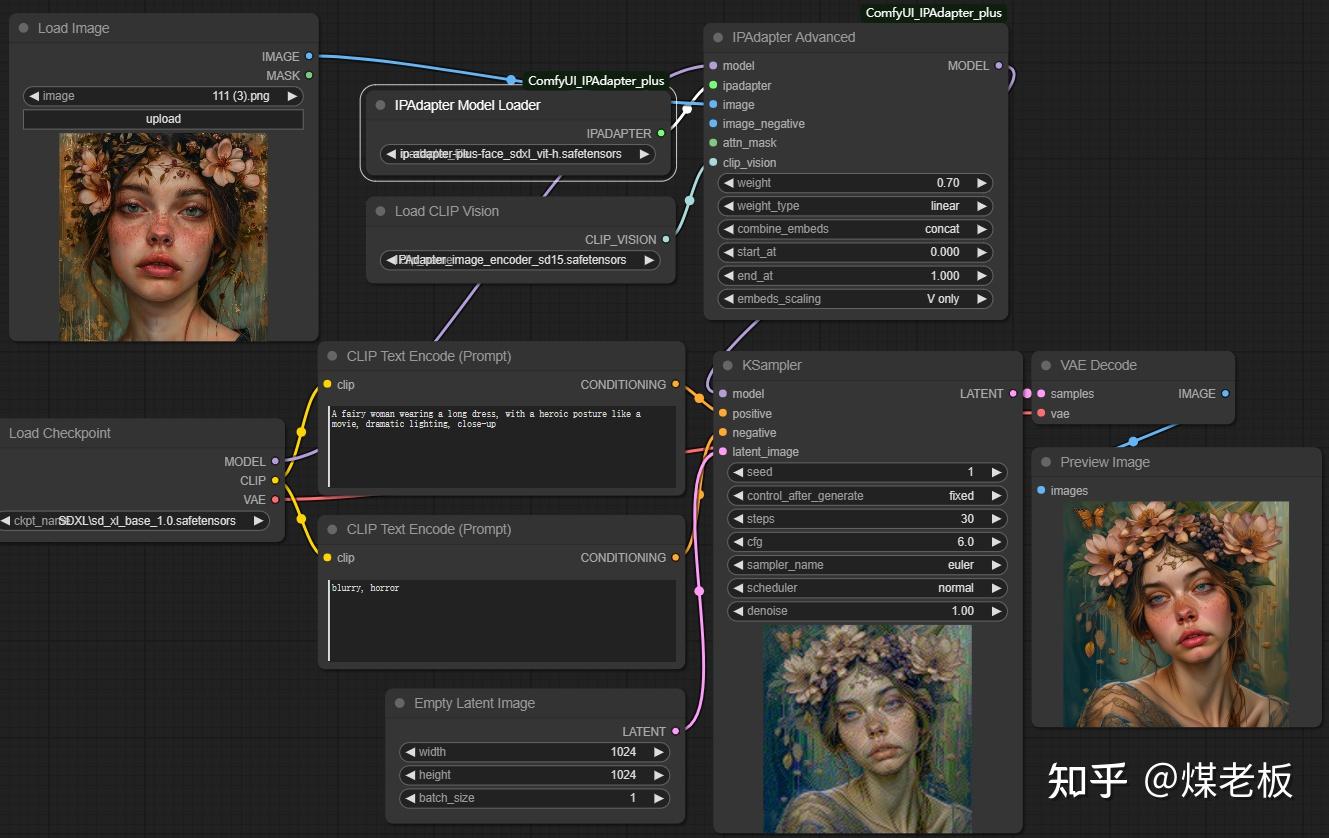Collapse the VAE Decode node dot
1329x838 pixels.
(x=1046, y=365)
